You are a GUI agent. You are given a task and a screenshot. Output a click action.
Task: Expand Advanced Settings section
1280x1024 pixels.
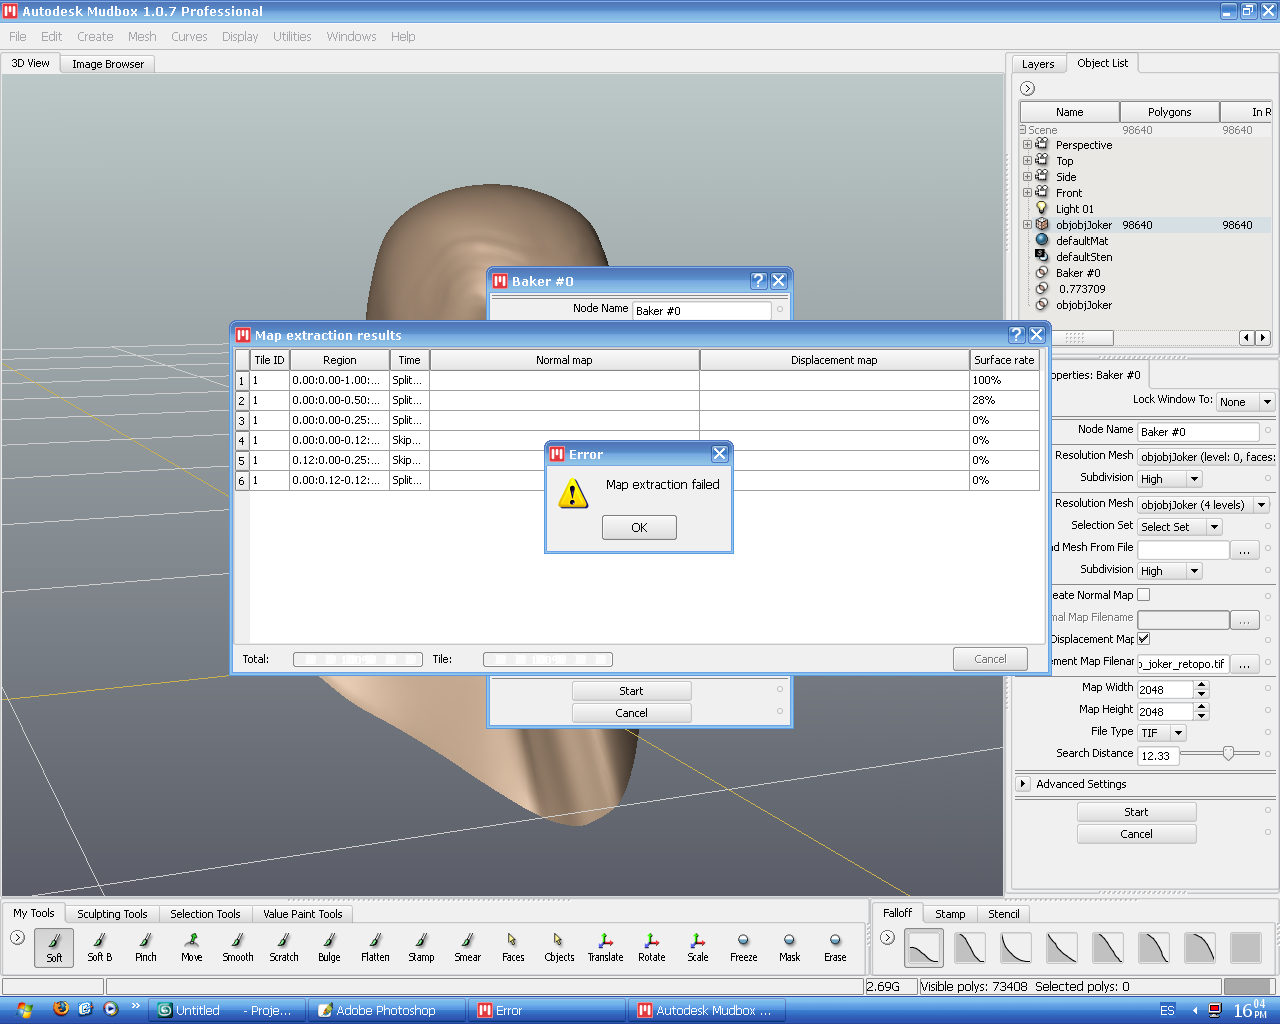pyautogui.click(x=1023, y=784)
